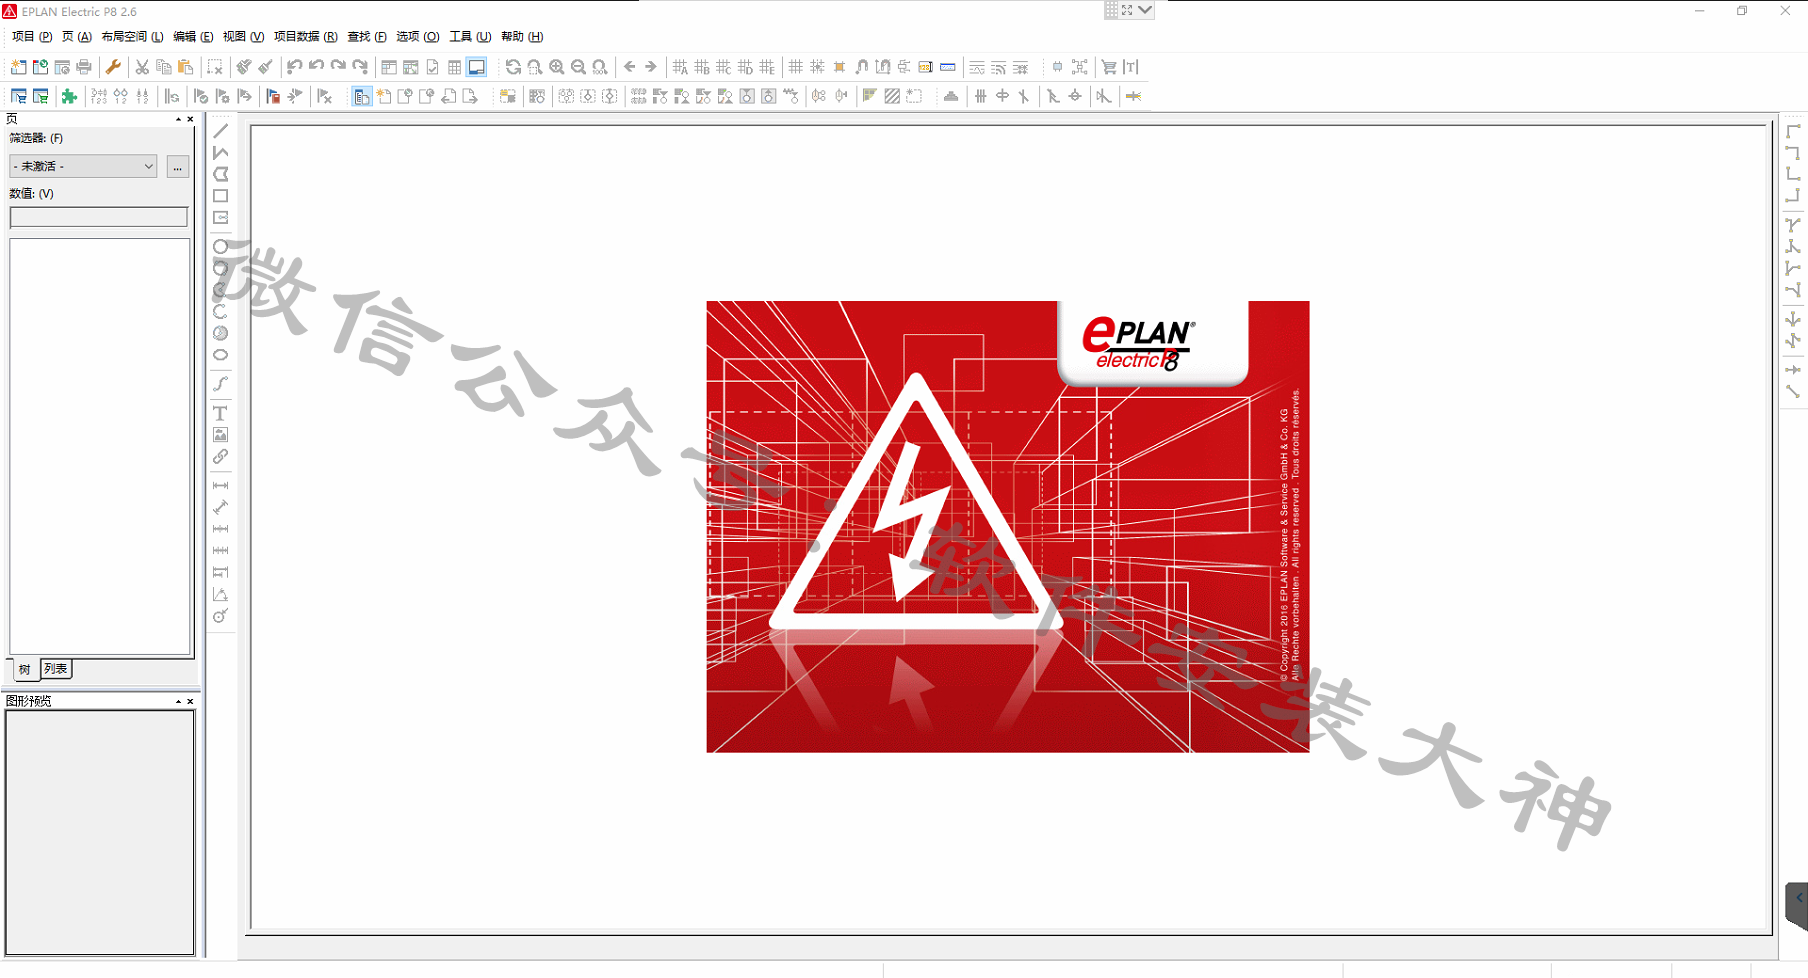Select the Line drawing tool
The image size is (1808, 978).
221,131
